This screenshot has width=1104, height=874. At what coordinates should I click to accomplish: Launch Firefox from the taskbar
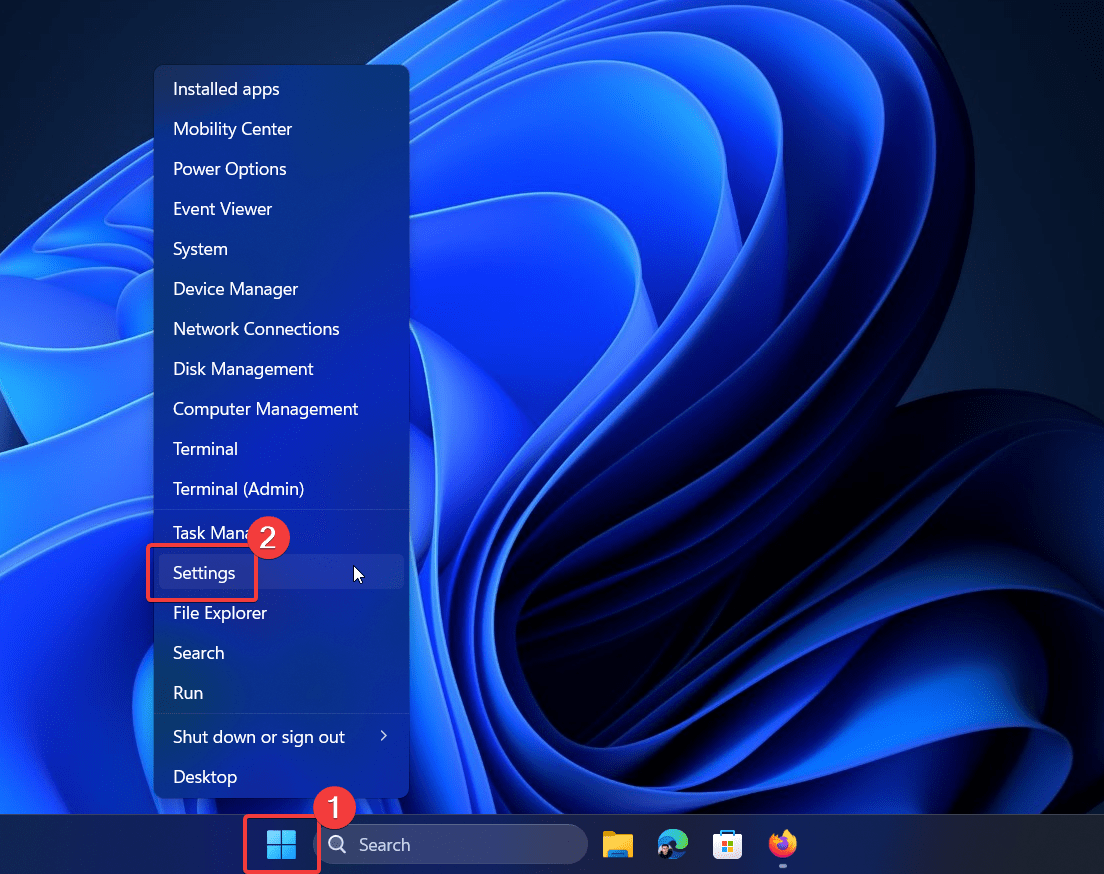[782, 845]
